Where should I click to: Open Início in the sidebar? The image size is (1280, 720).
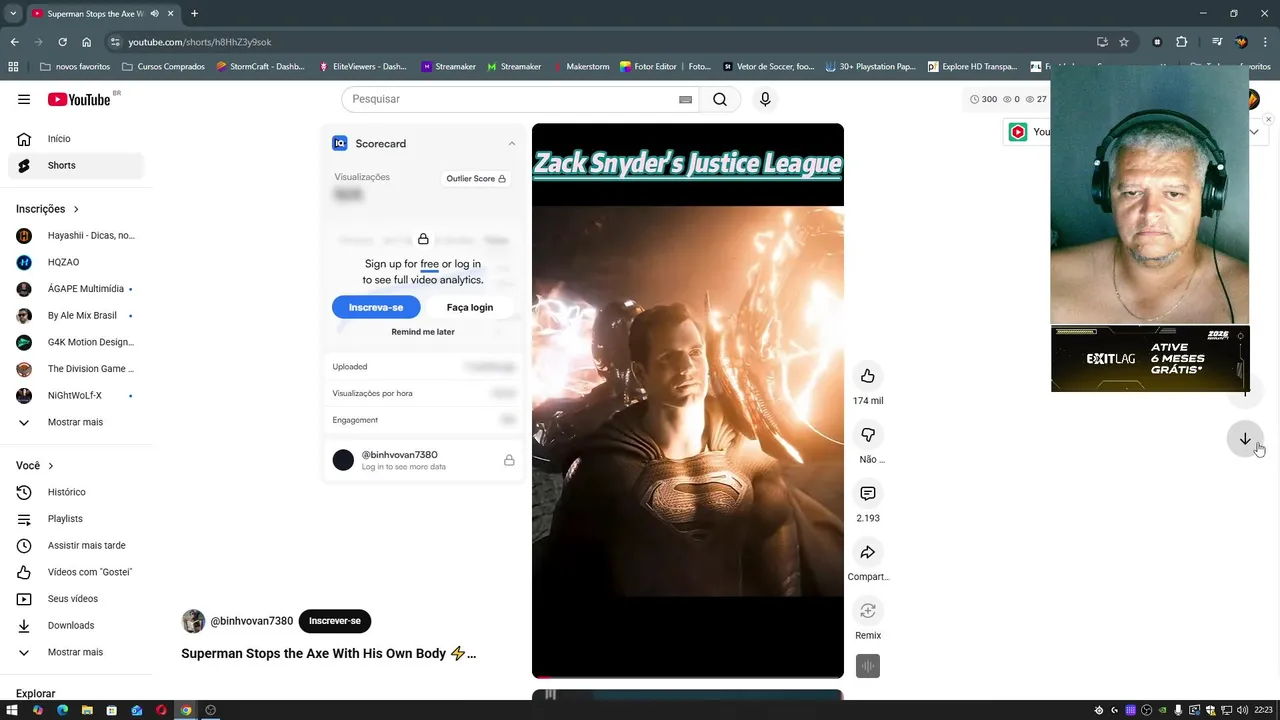(x=76, y=139)
